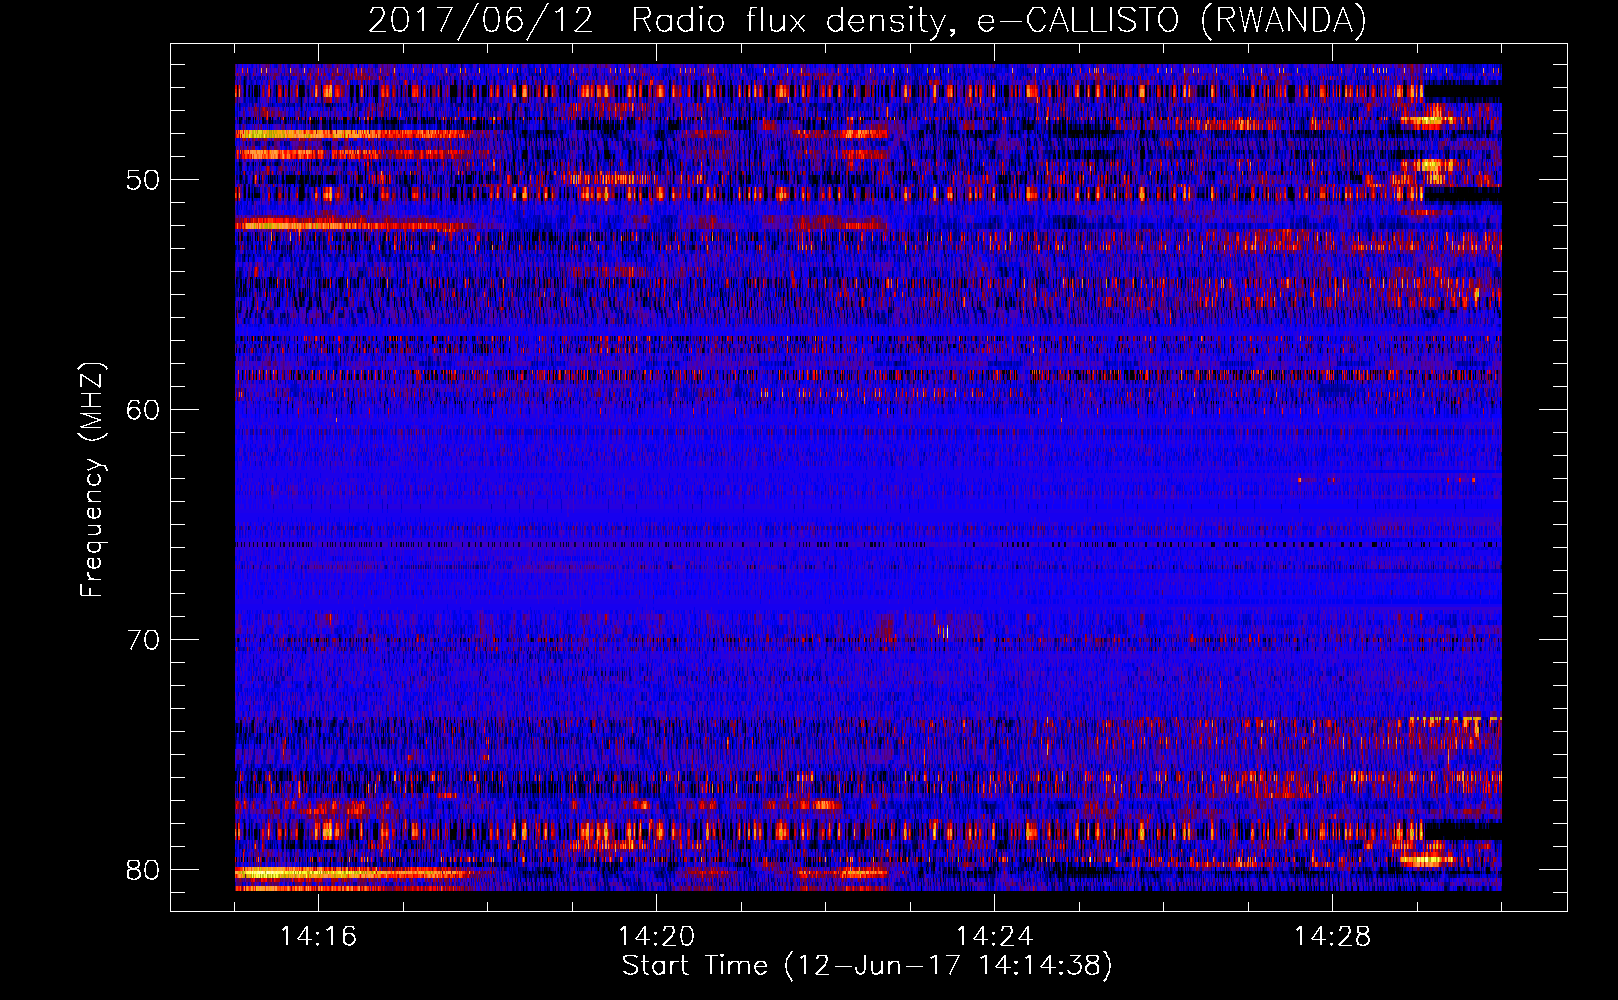The height and width of the screenshot is (1000, 1618).
Task: Click the plot title "Radio flux density, e-CALLISTO (RWANDA)"
Action: (999, 21)
